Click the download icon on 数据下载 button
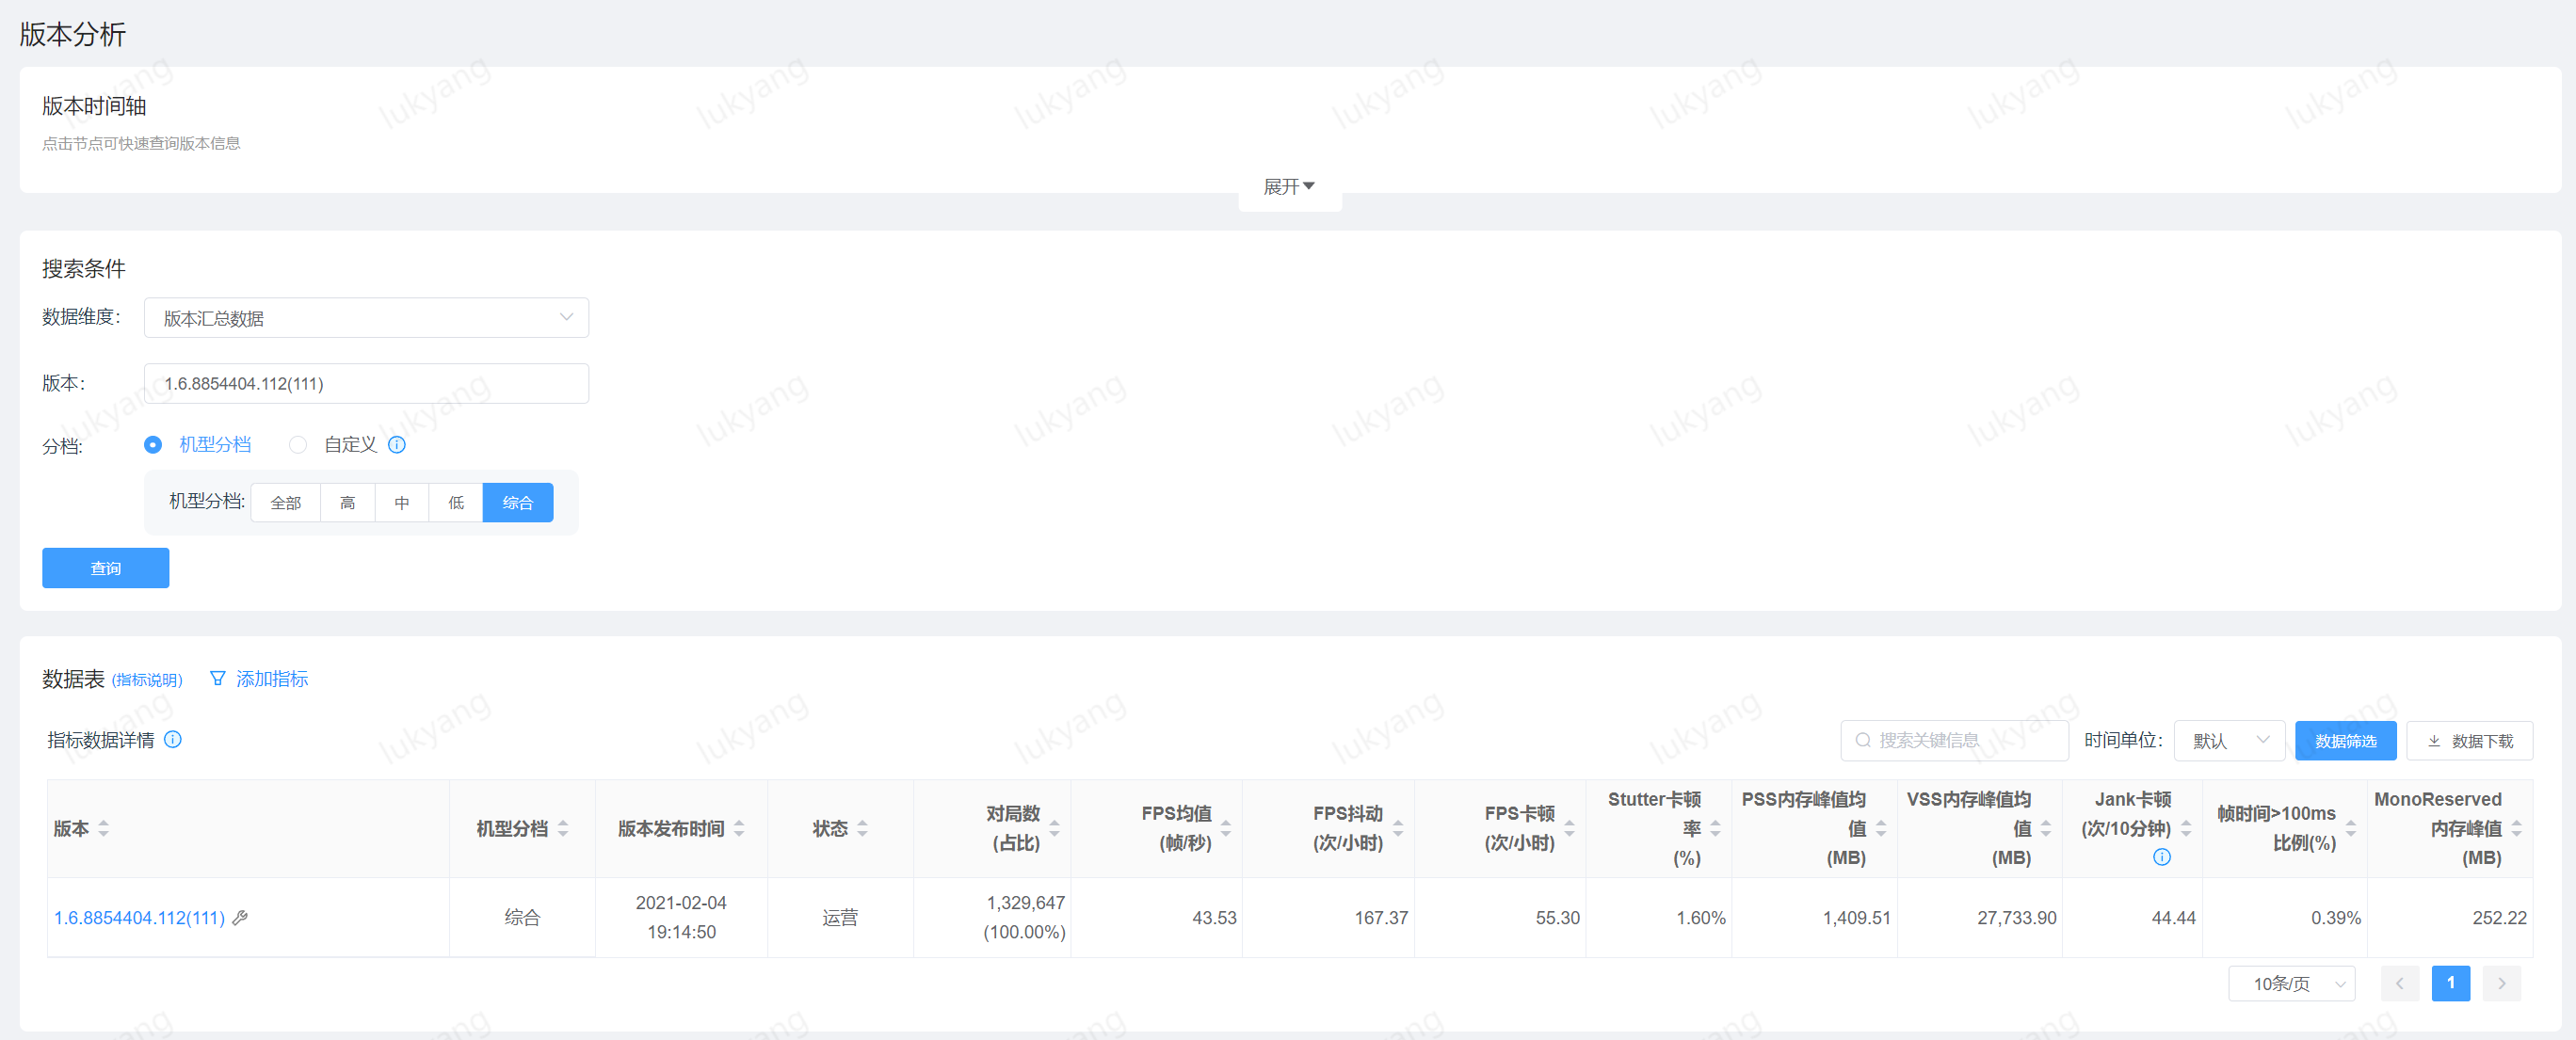Image resolution: width=2576 pixels, height=1040 pixels. (2434, 740)
